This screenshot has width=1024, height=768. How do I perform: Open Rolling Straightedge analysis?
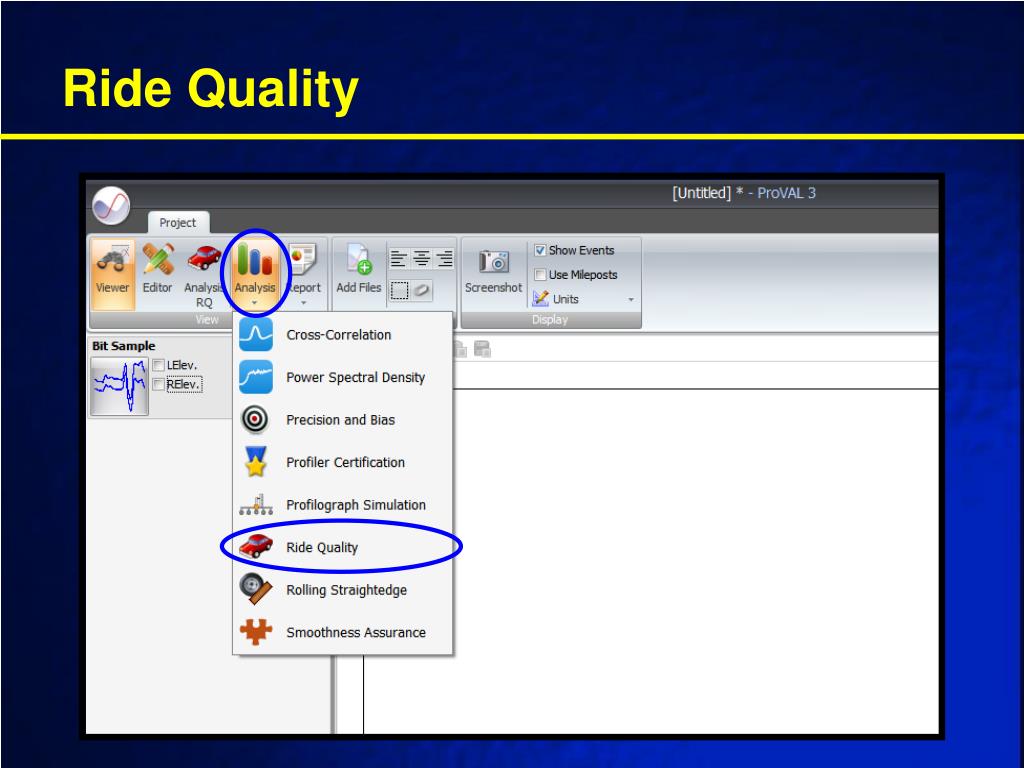pos(342,590)
